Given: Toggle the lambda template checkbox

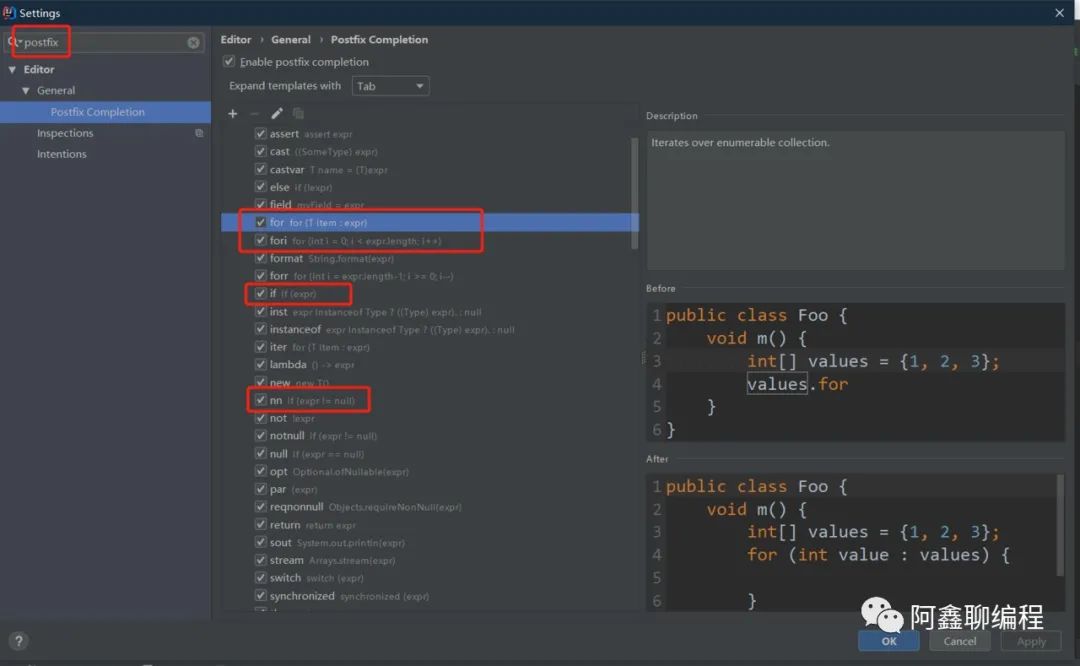Looking at the screenshot, I should click(x=260, y=364).
